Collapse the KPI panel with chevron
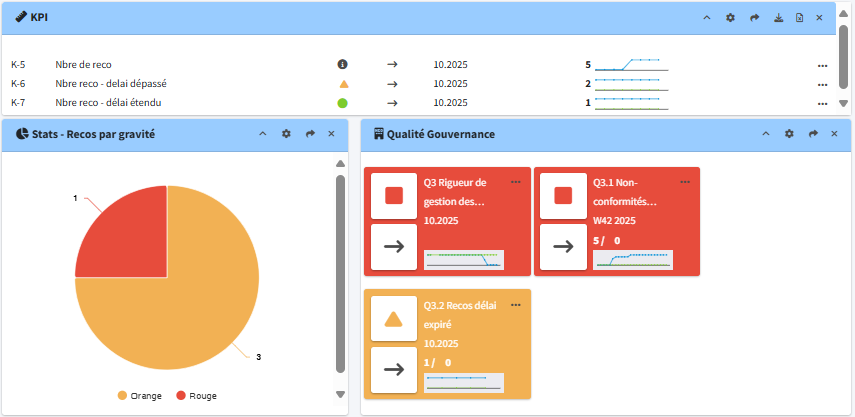This screenshot has height=417, width=855. 707,18
